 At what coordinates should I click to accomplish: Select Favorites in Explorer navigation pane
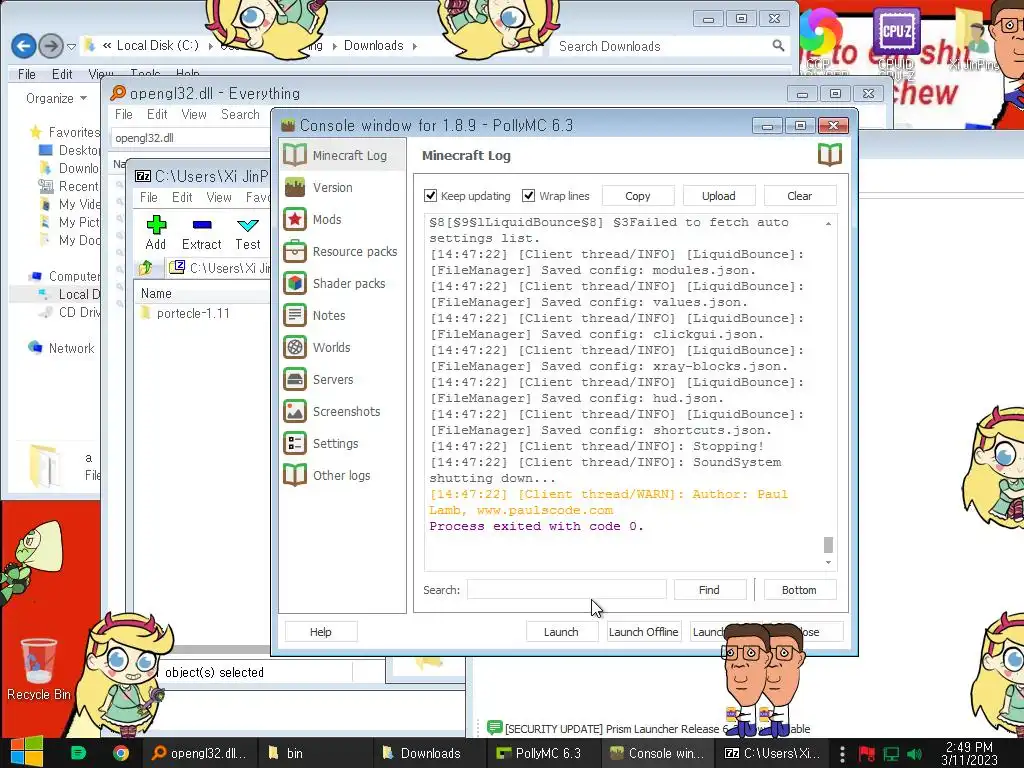[65, 132]
